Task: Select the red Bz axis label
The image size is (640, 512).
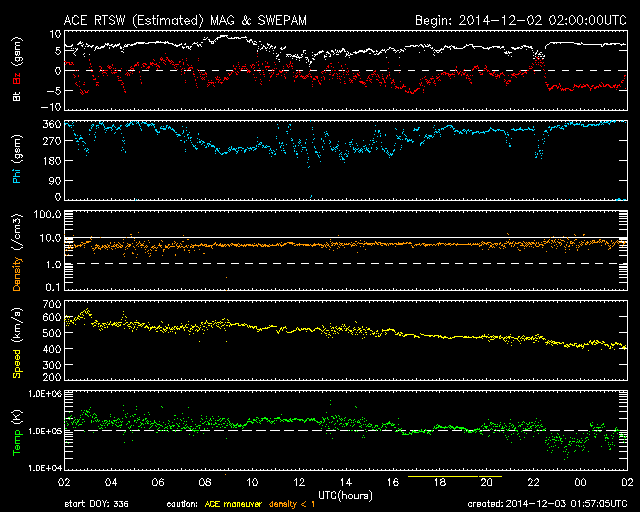Action: (16, 78)
